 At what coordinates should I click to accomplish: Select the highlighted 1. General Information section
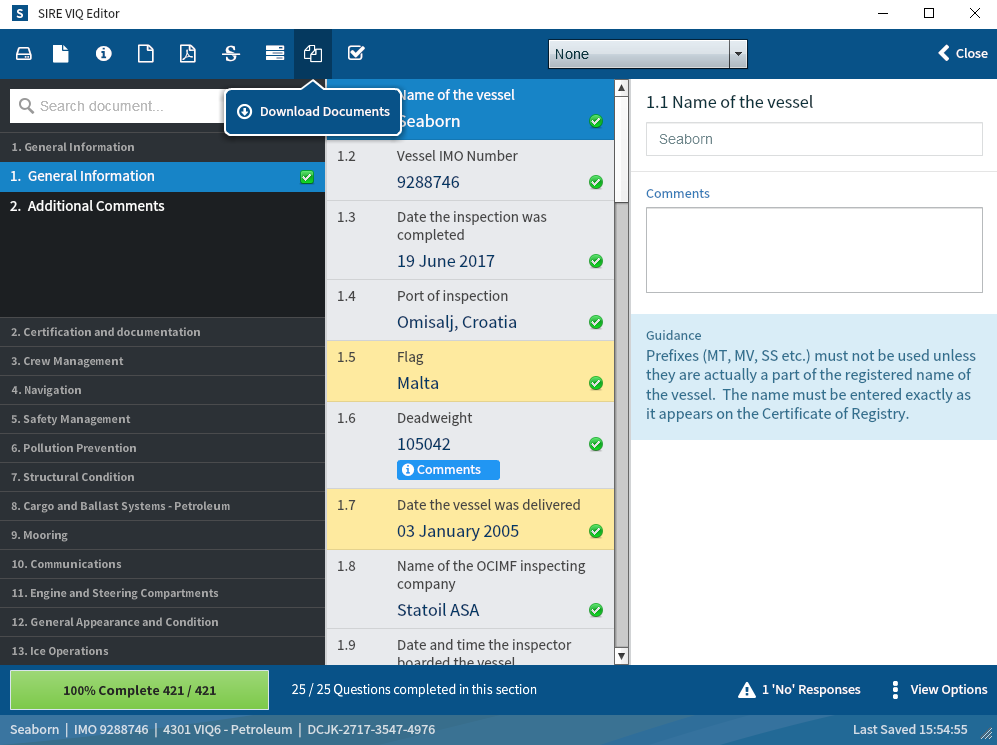click(162, 177)
